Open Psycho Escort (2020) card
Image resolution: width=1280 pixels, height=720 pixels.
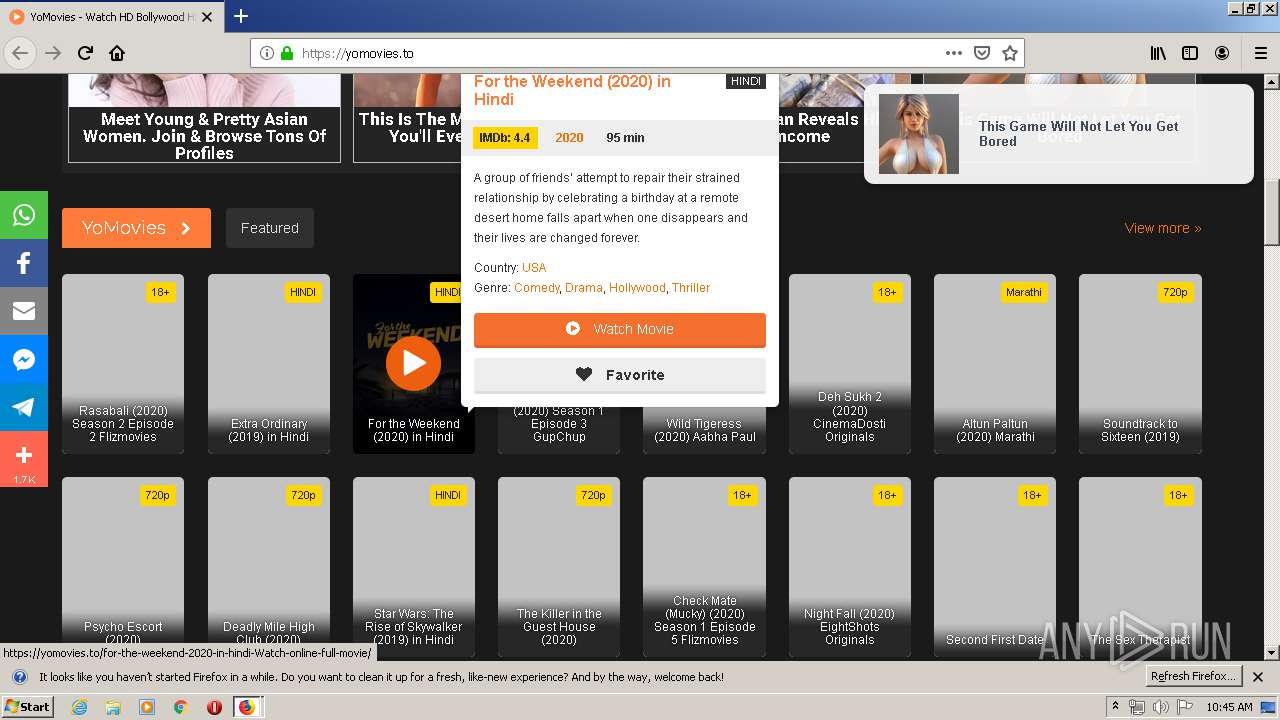coord(123,567)
